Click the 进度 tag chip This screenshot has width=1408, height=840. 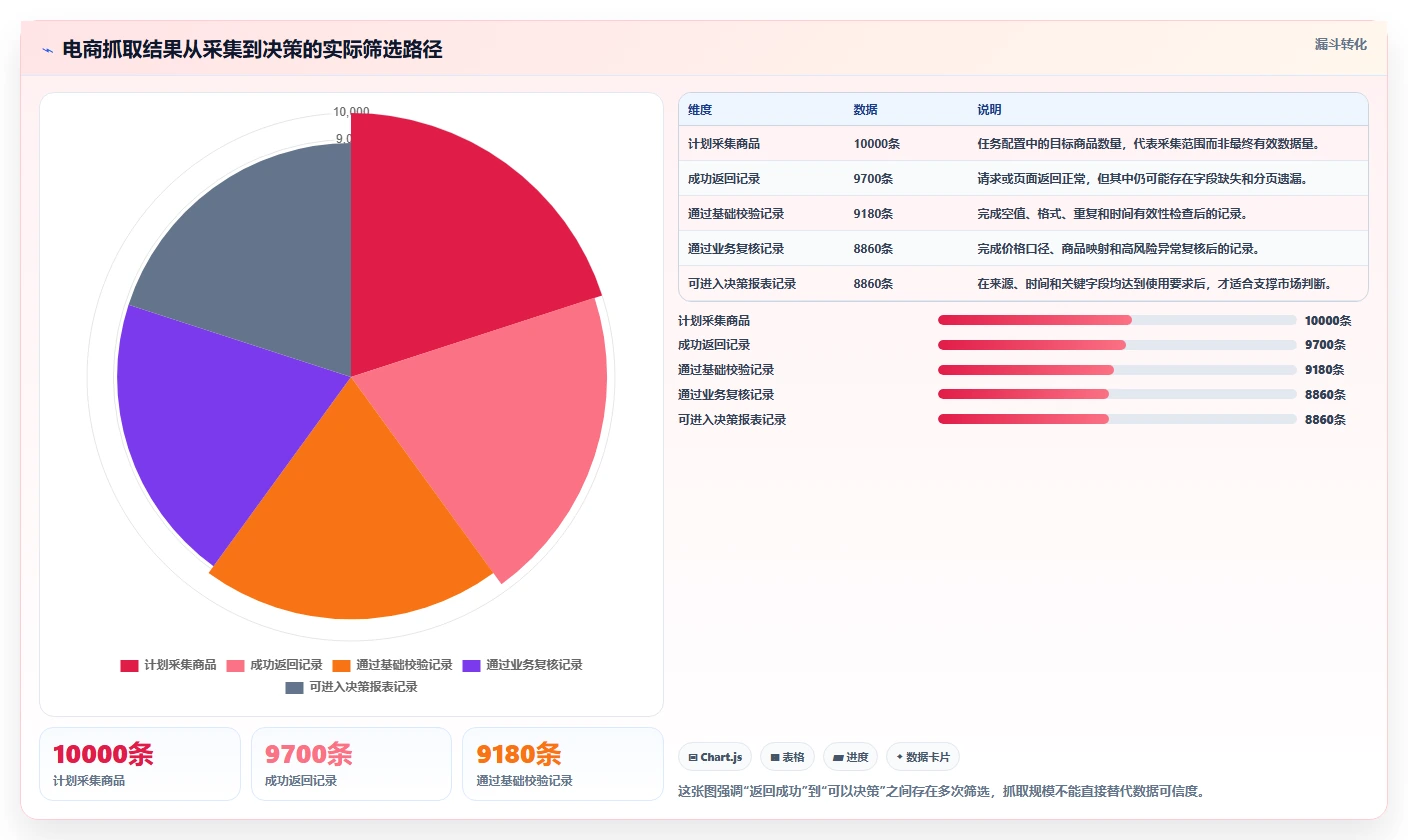[851, 757]
